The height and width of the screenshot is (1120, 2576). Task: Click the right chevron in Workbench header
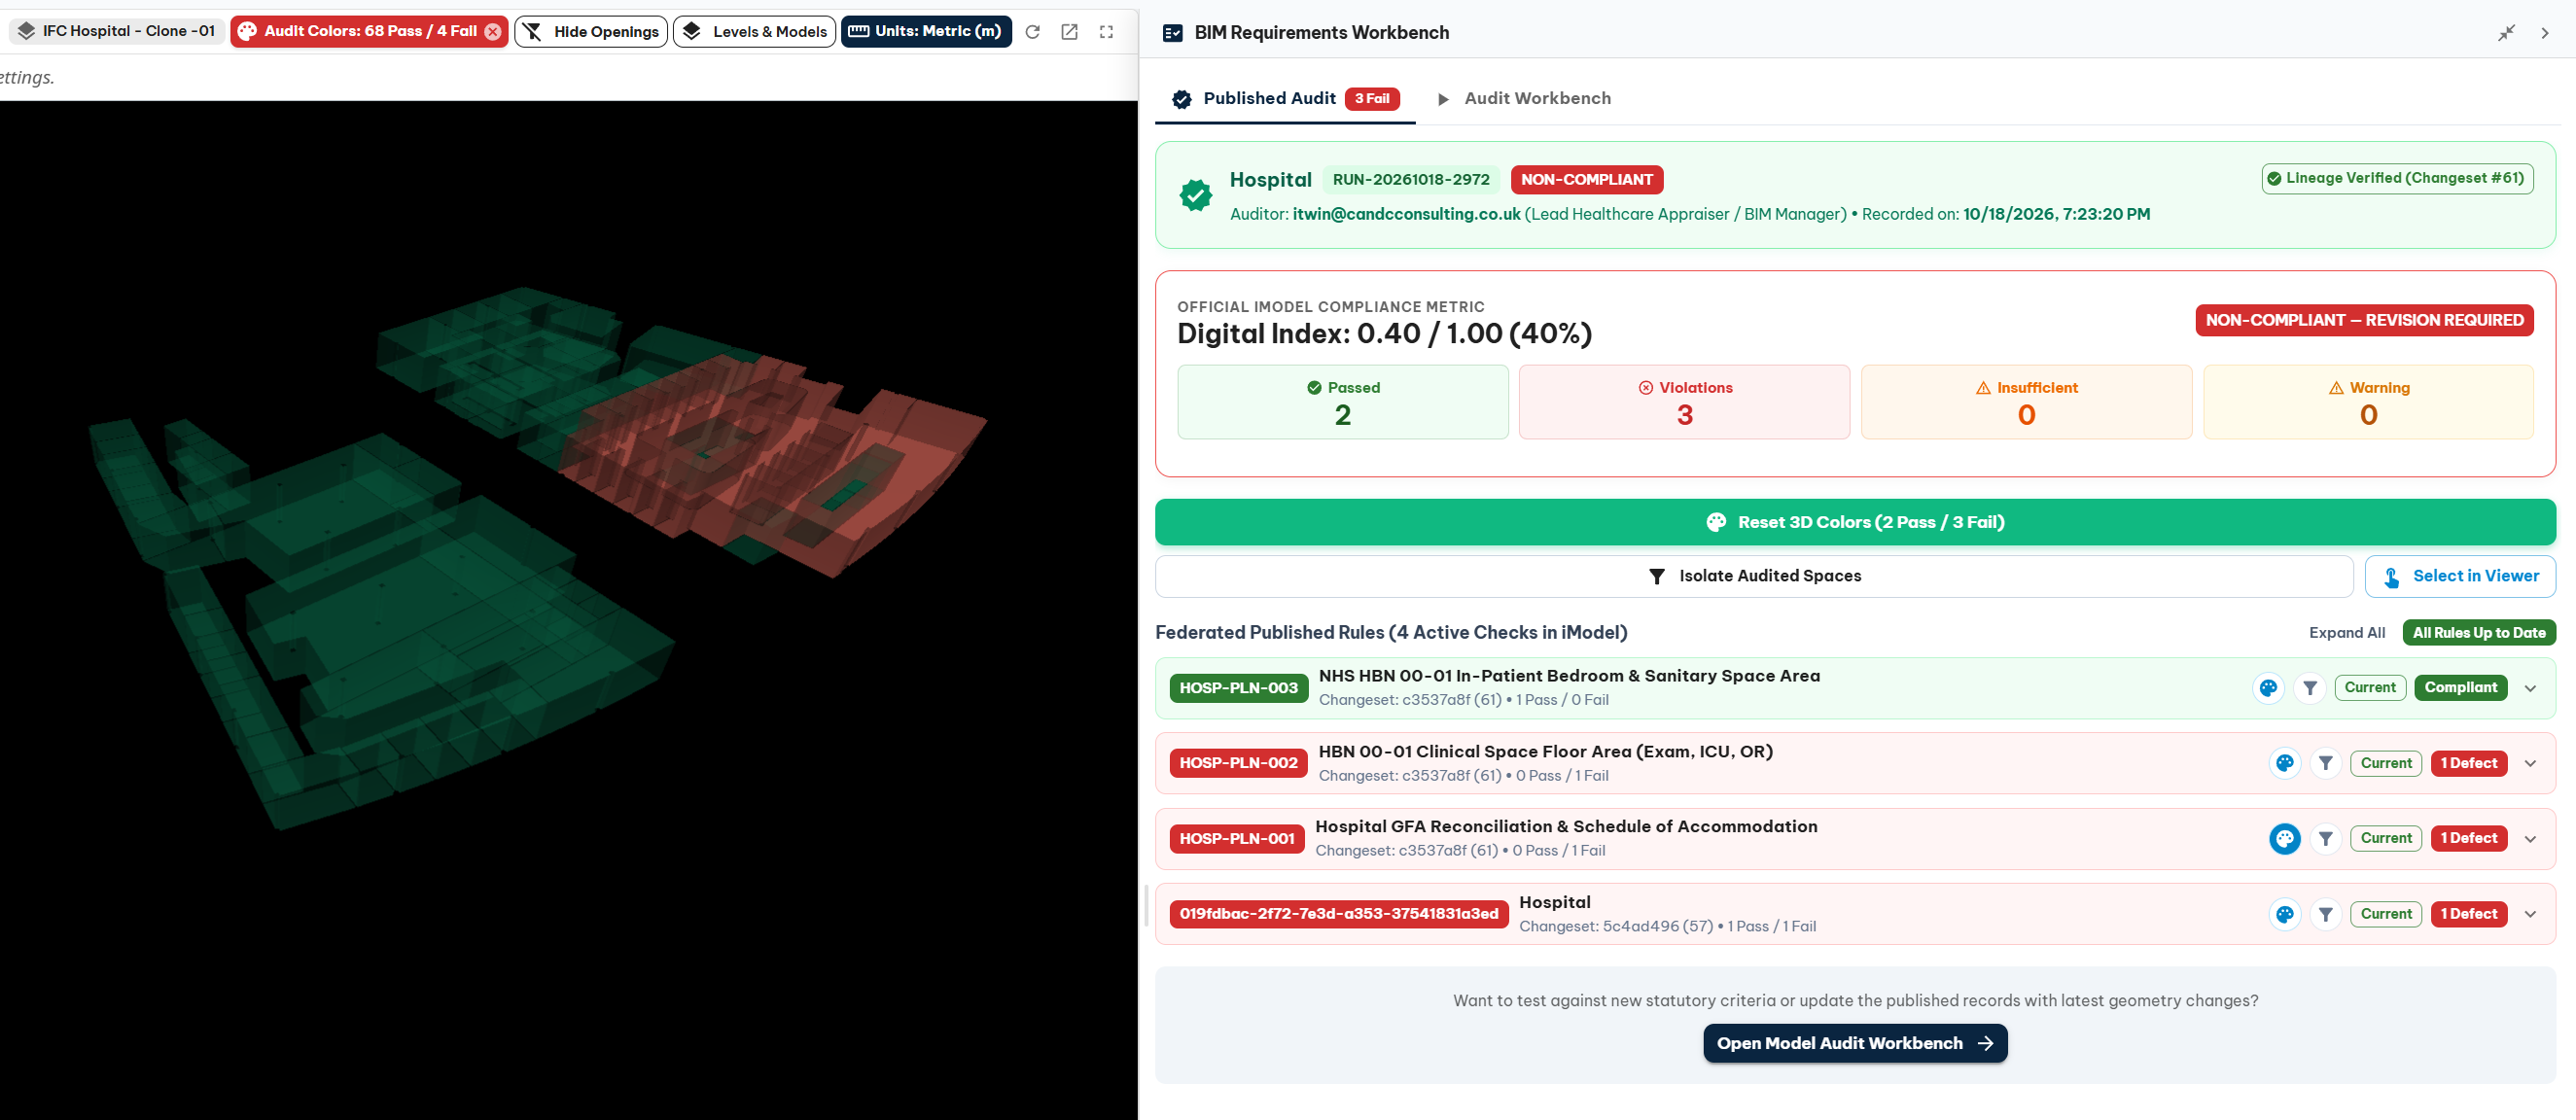coord(2544,33)
